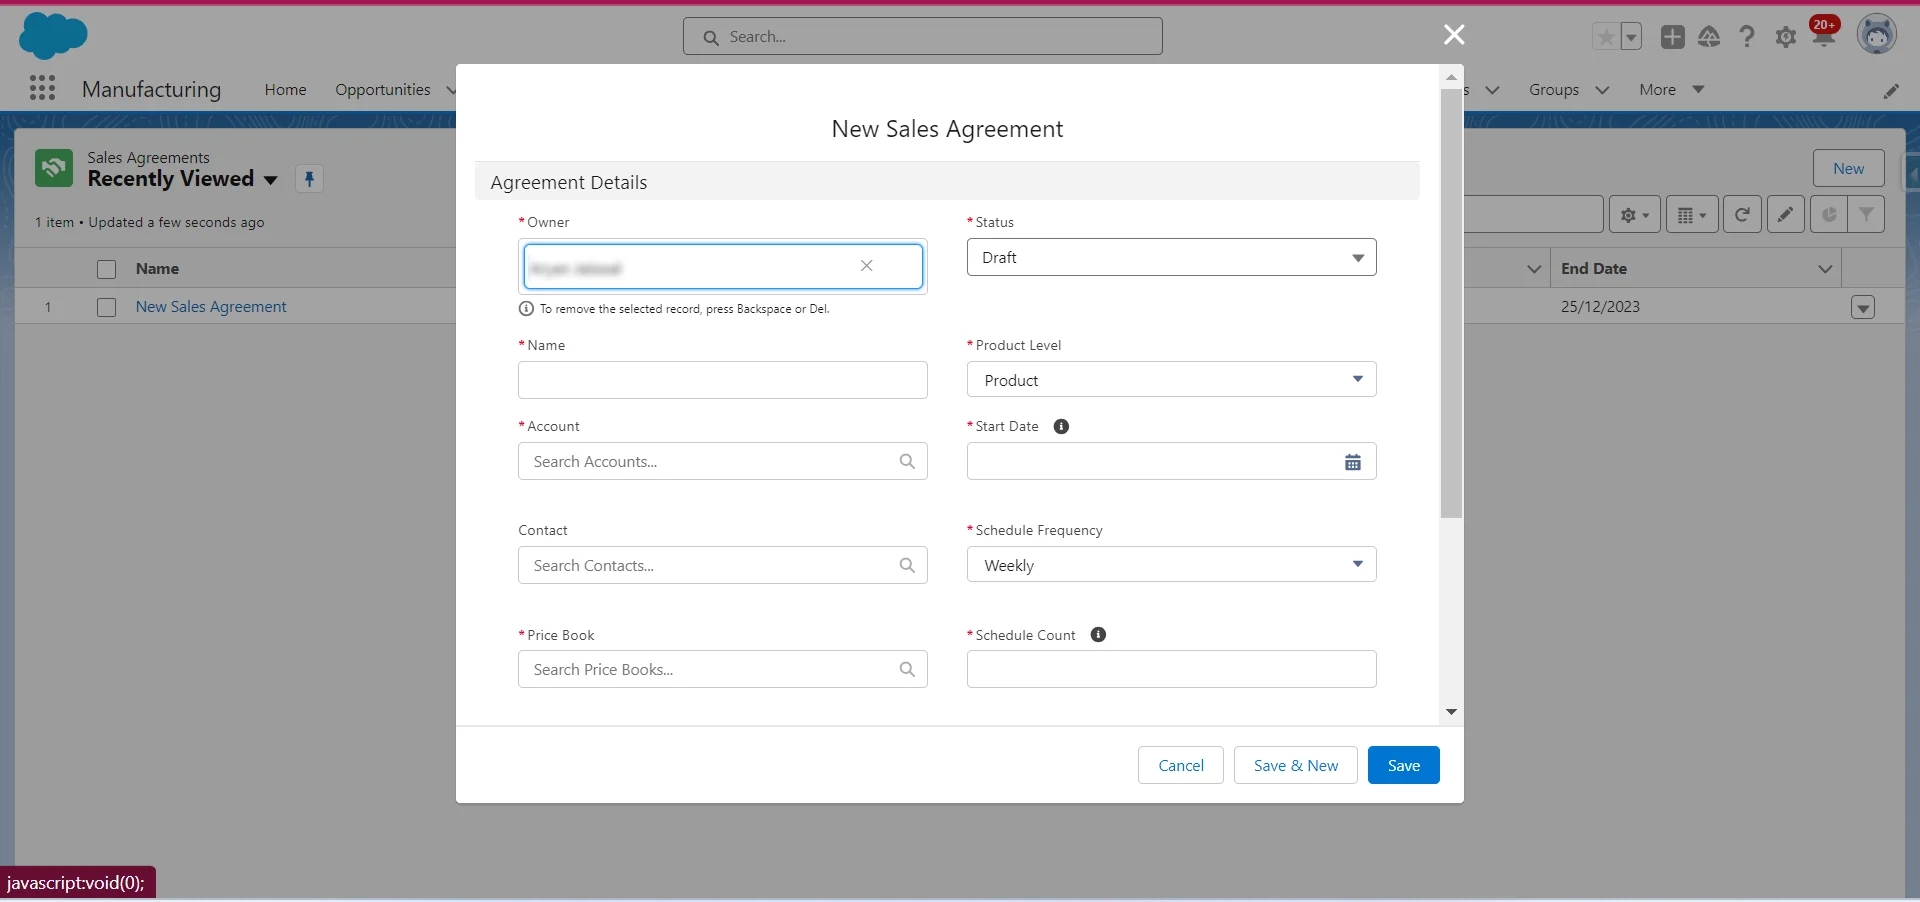Expand the Status dropdown showing Draft
The image size is (1920, 902).
[1171, 258]
